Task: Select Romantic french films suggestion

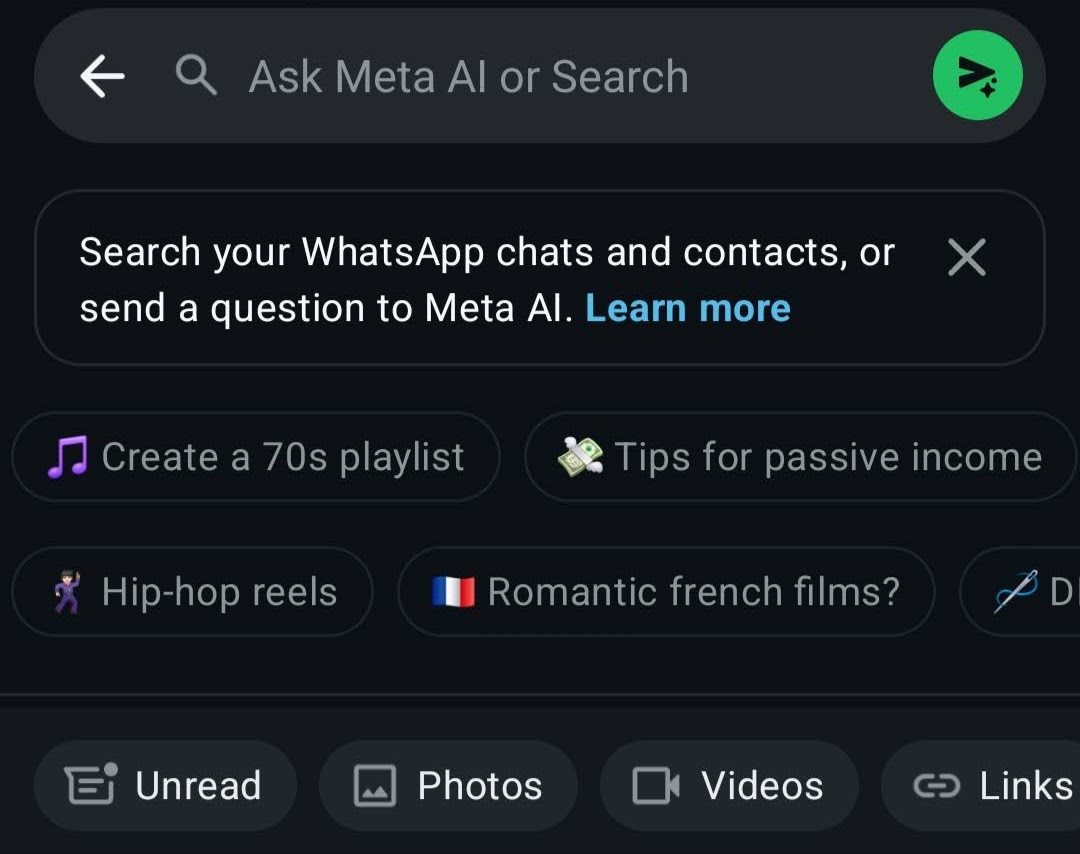Action: [666, 592]
